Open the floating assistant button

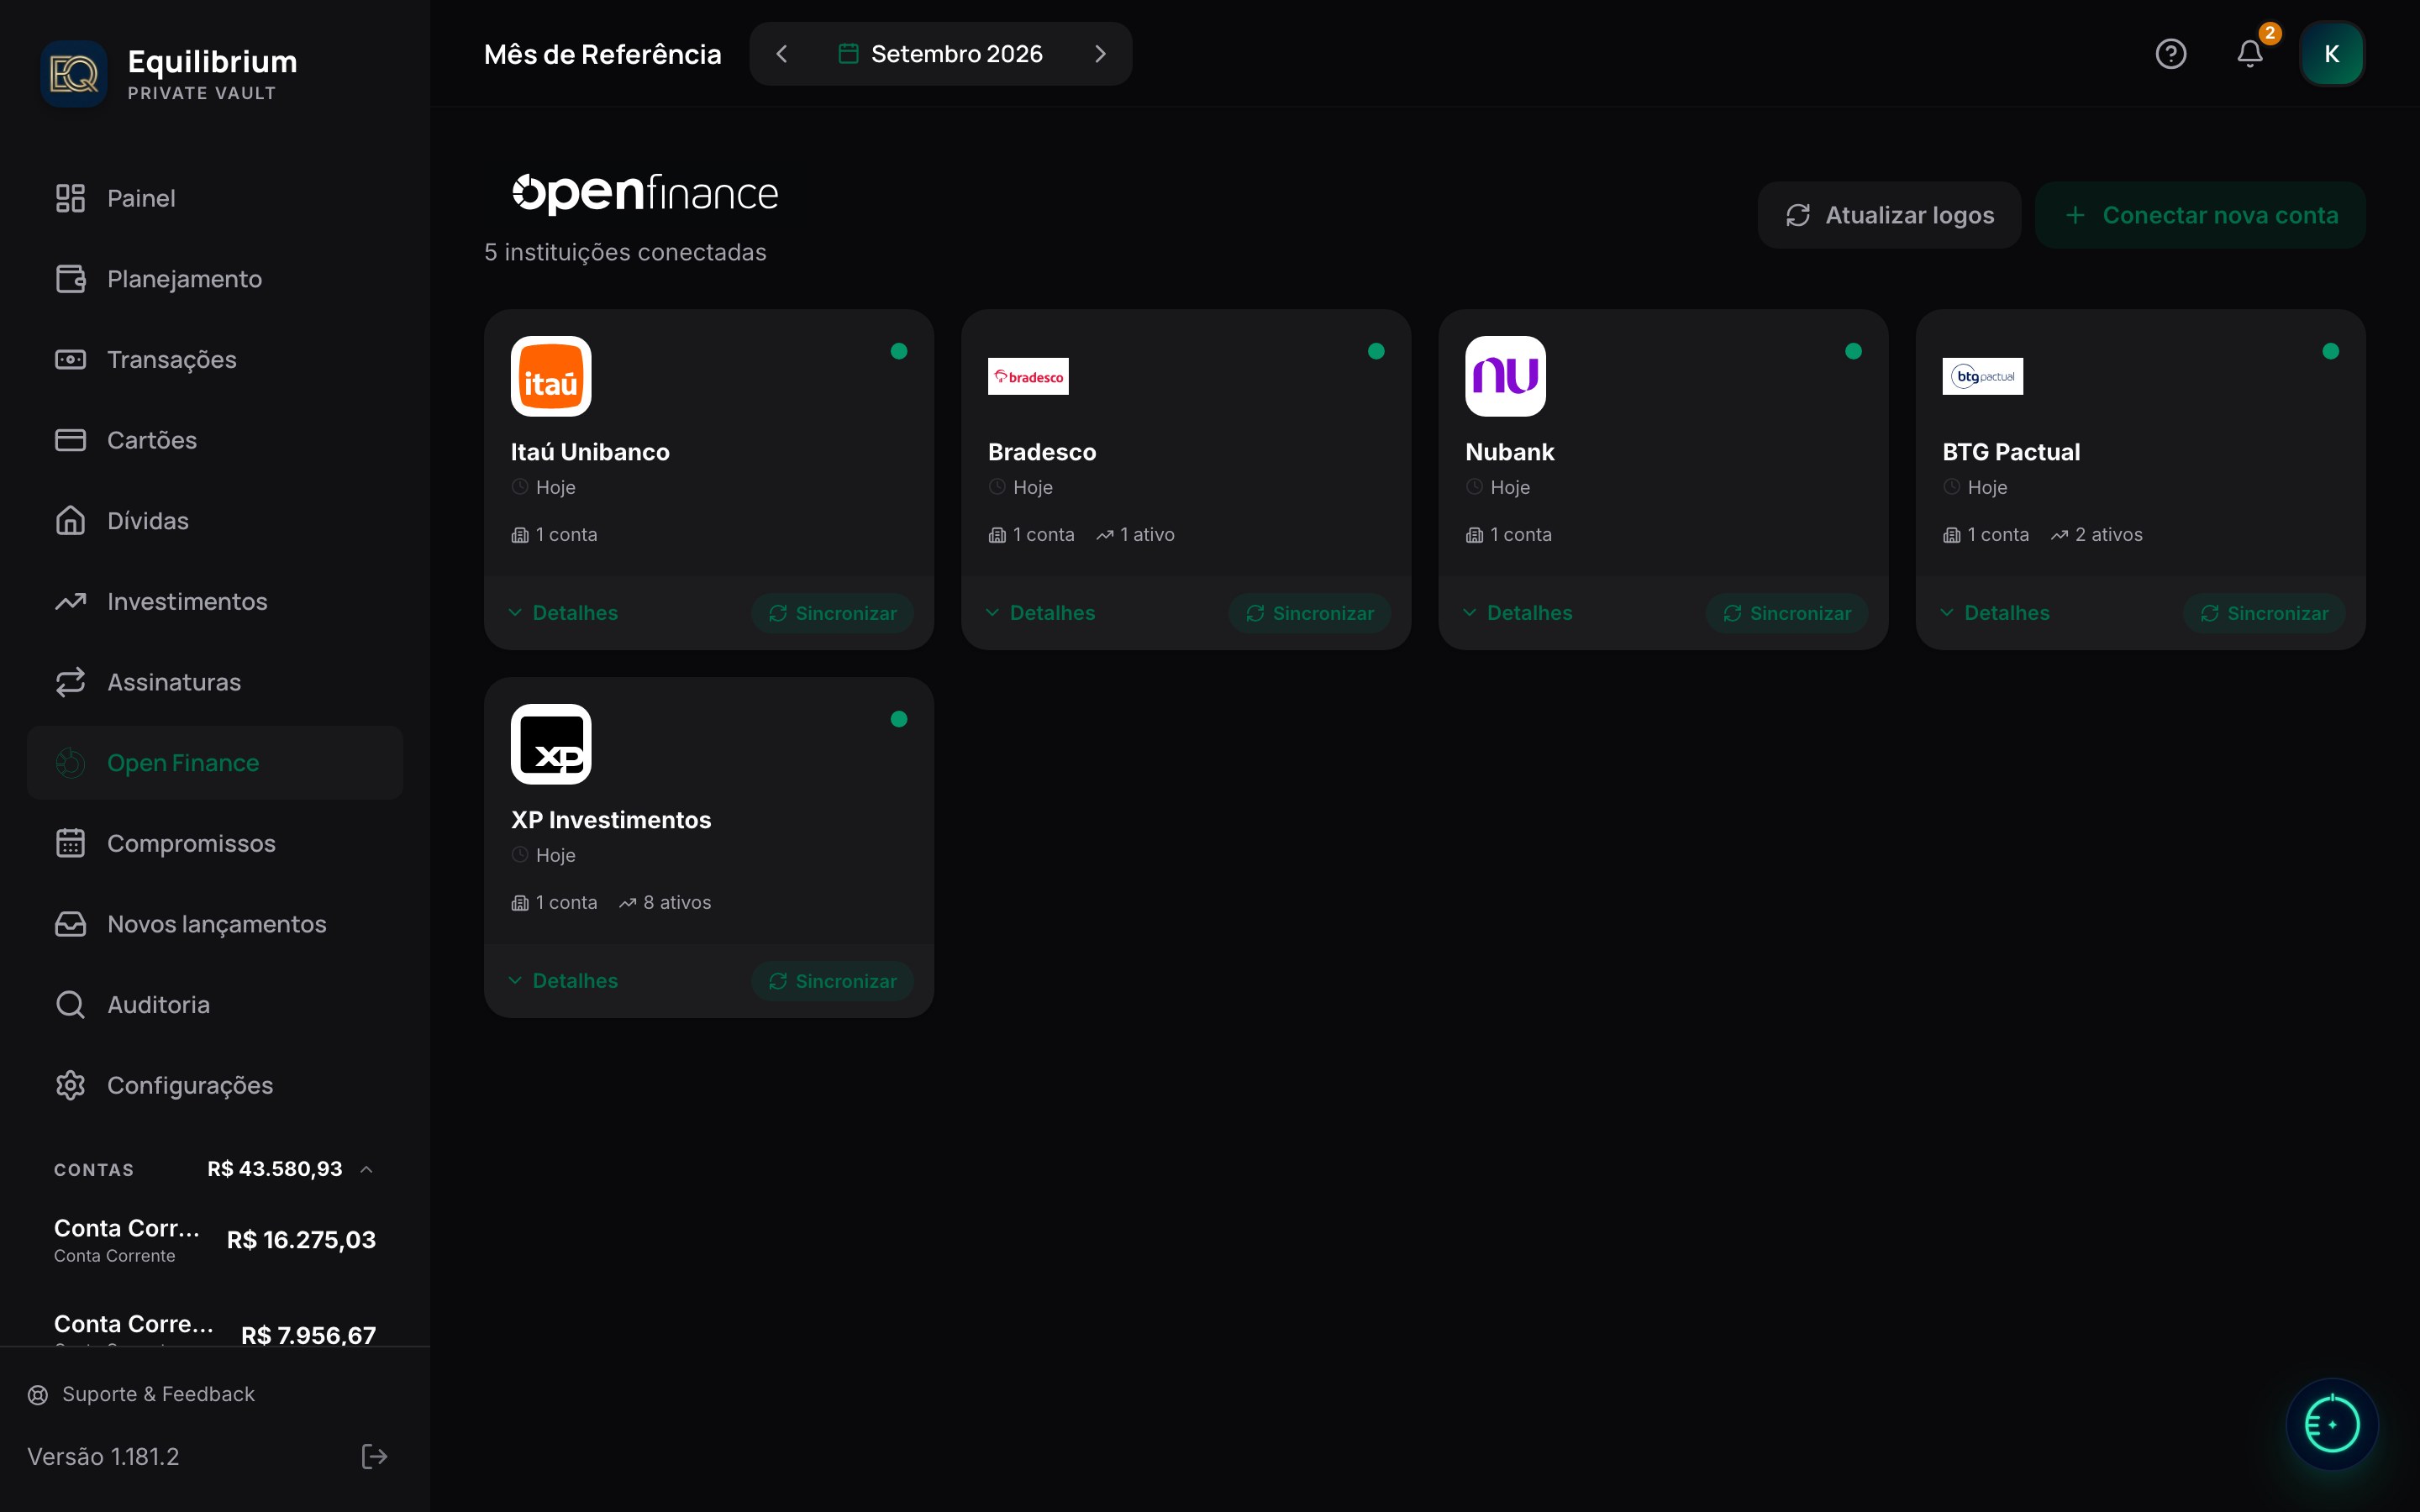pyautogui.click(x=2331, y=1424)
